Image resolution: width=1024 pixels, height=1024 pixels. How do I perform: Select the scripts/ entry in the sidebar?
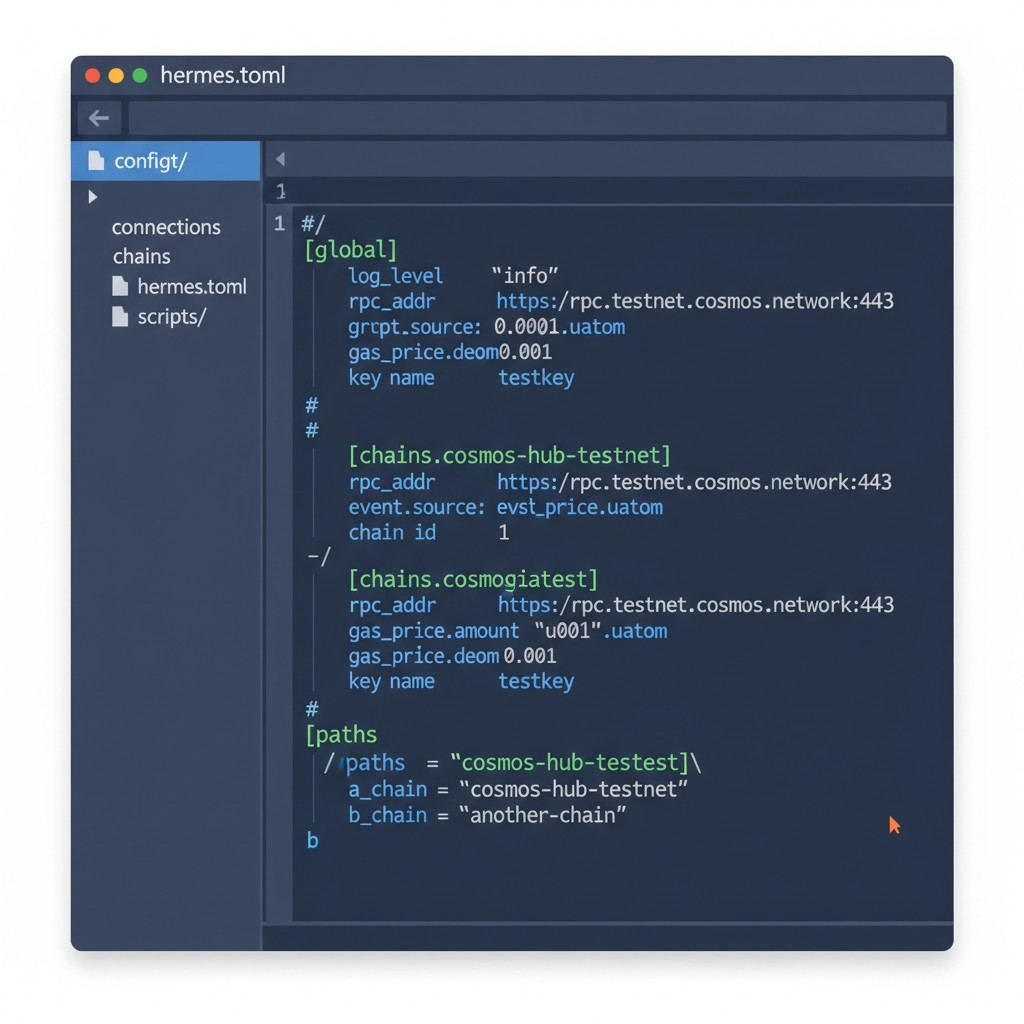[175, 316]
